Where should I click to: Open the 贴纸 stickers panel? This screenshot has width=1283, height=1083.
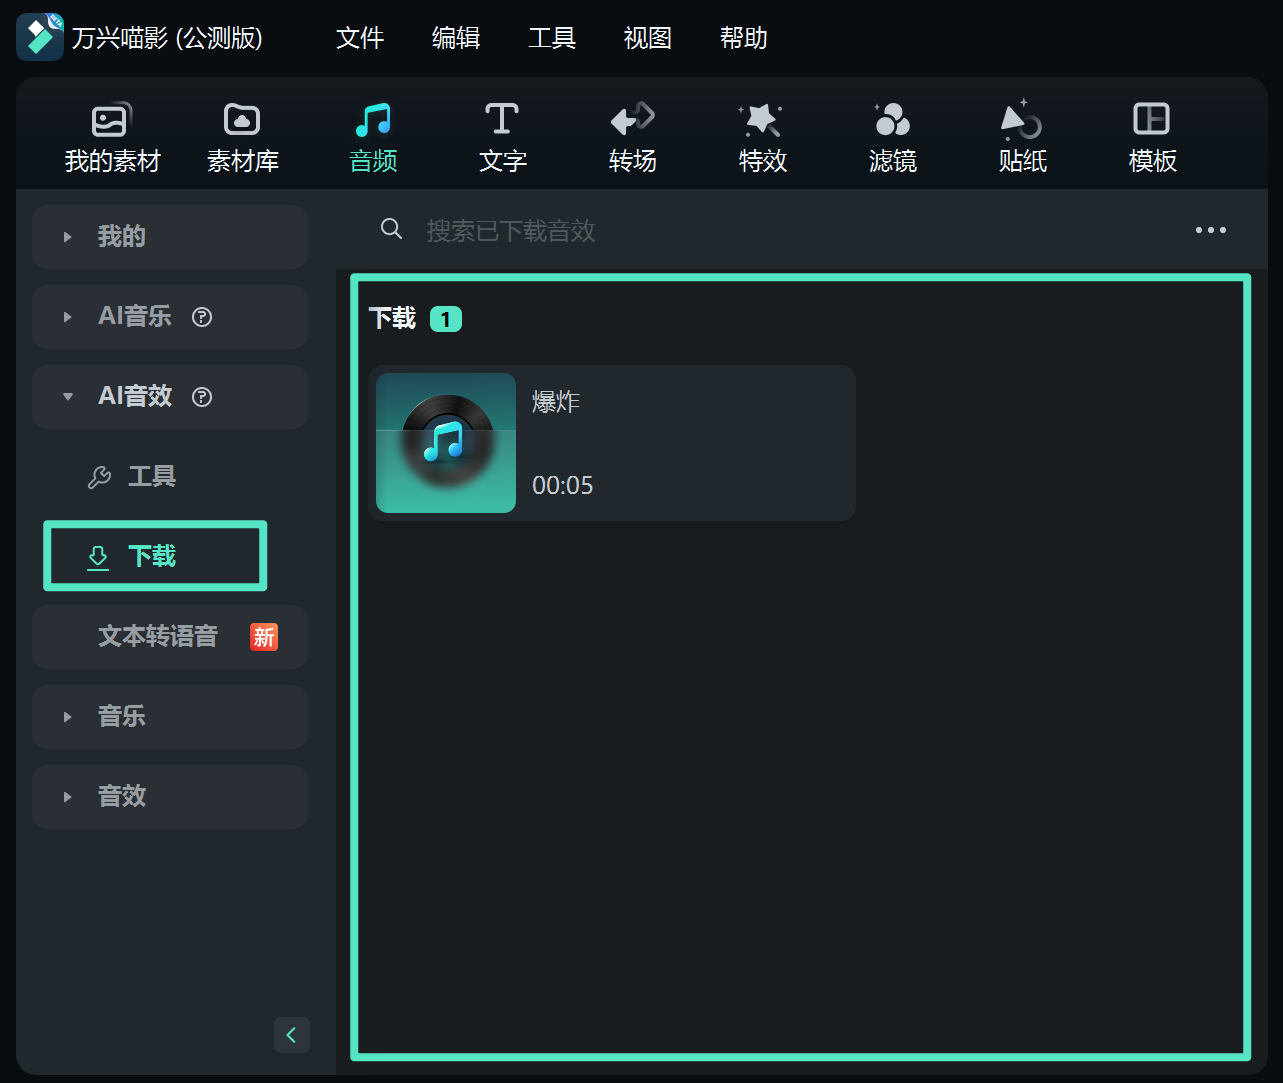1022,135
